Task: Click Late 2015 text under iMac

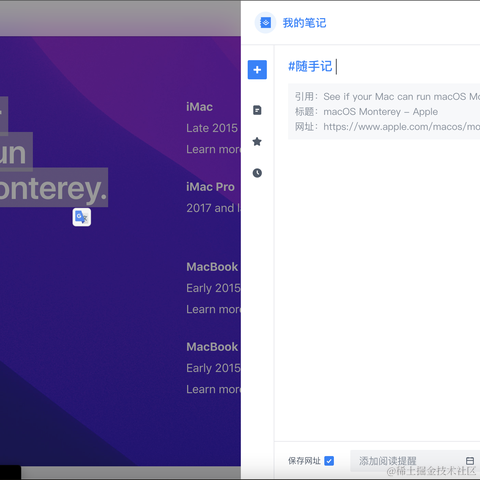Action: [212, 128]
